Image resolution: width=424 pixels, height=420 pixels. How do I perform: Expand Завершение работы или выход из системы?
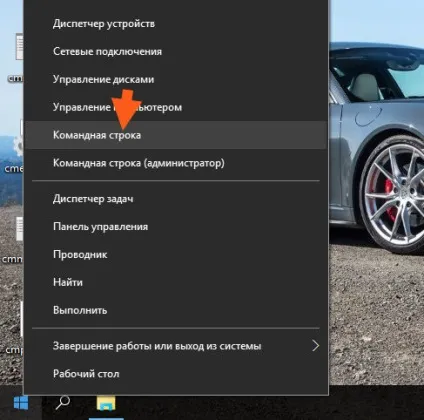coord(176,346)
